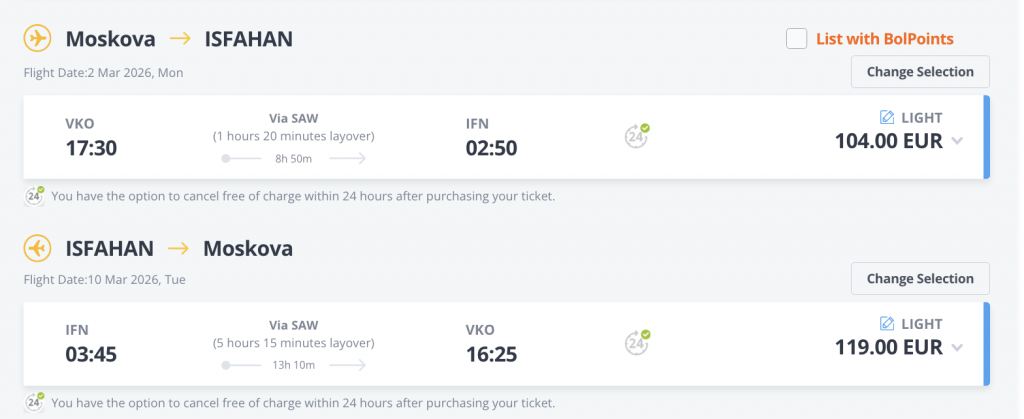
Task: Click airplane icon beside ISFAHAN to Moskova heading
Action: tap(37, 248)
